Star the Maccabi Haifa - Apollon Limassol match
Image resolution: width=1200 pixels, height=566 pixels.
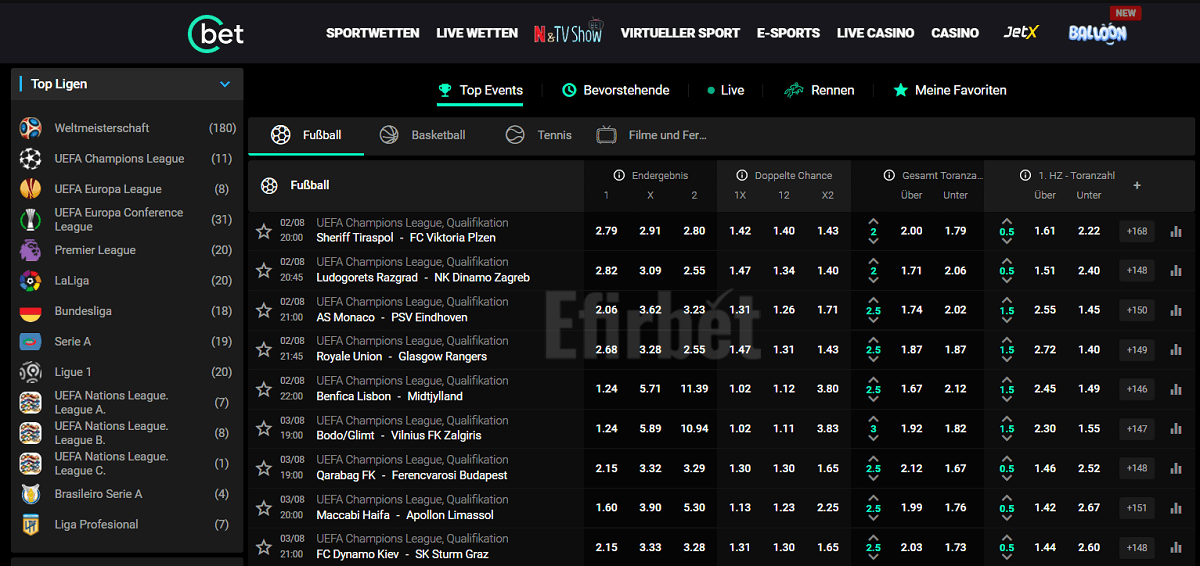pos(263,508)
